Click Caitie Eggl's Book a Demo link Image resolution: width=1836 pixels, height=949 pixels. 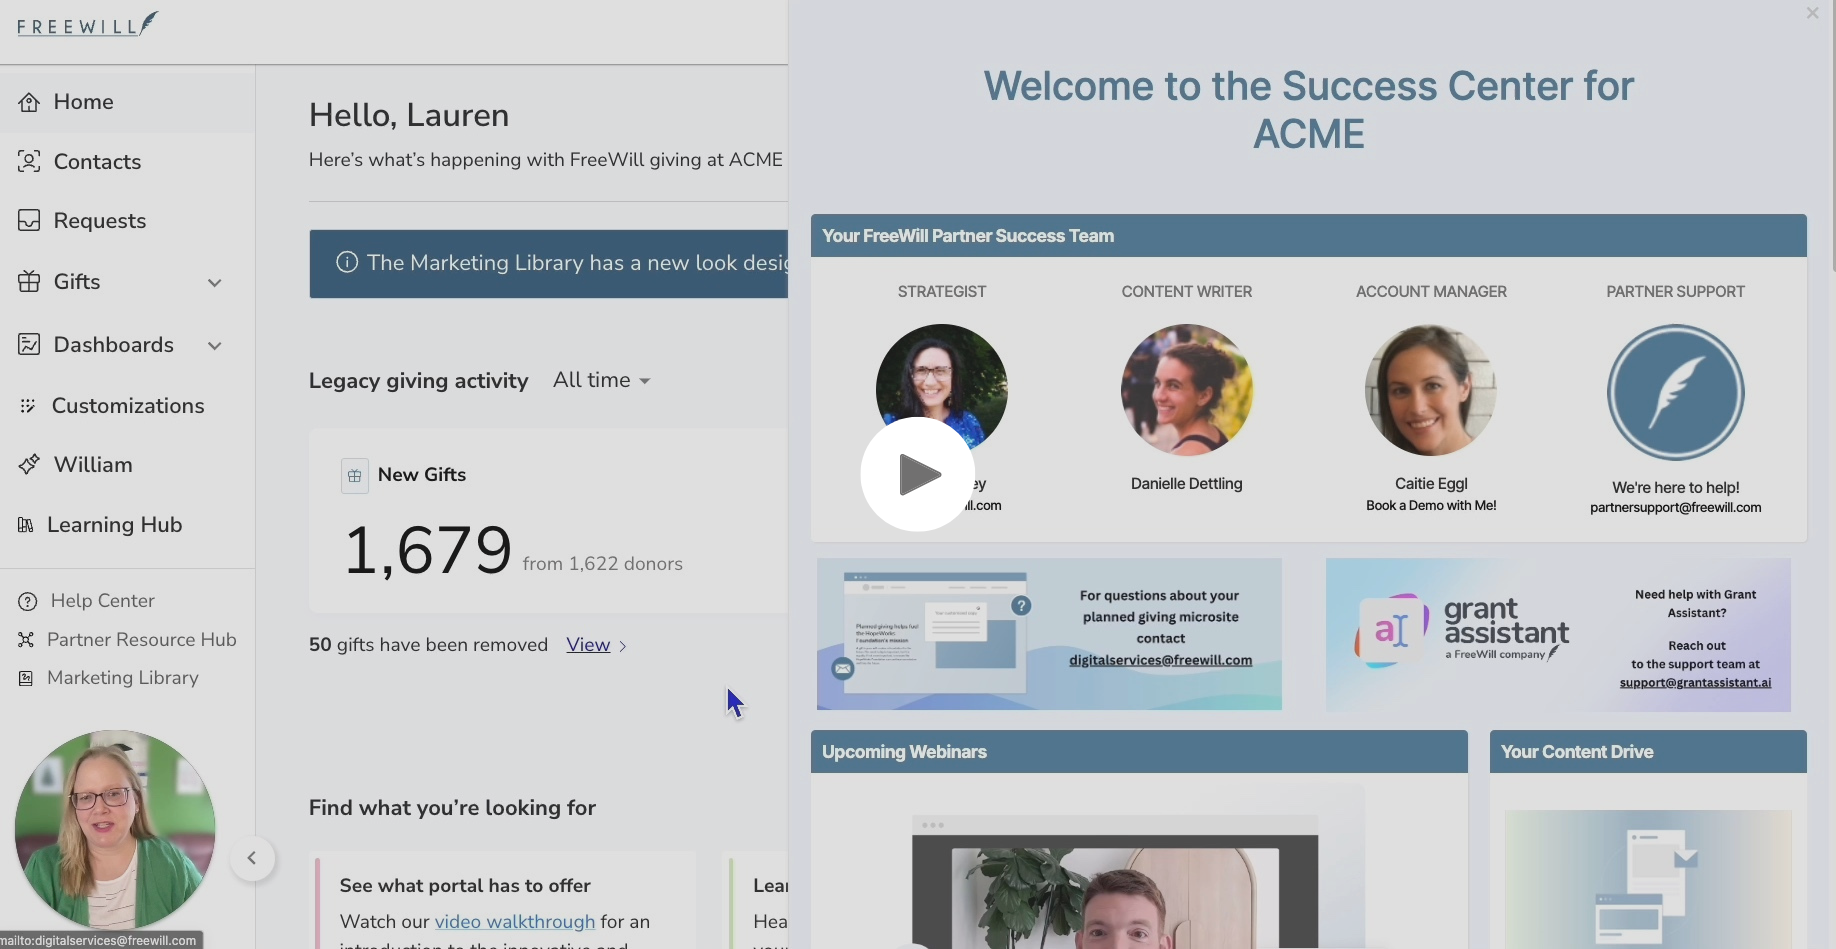click(1431, 505)
